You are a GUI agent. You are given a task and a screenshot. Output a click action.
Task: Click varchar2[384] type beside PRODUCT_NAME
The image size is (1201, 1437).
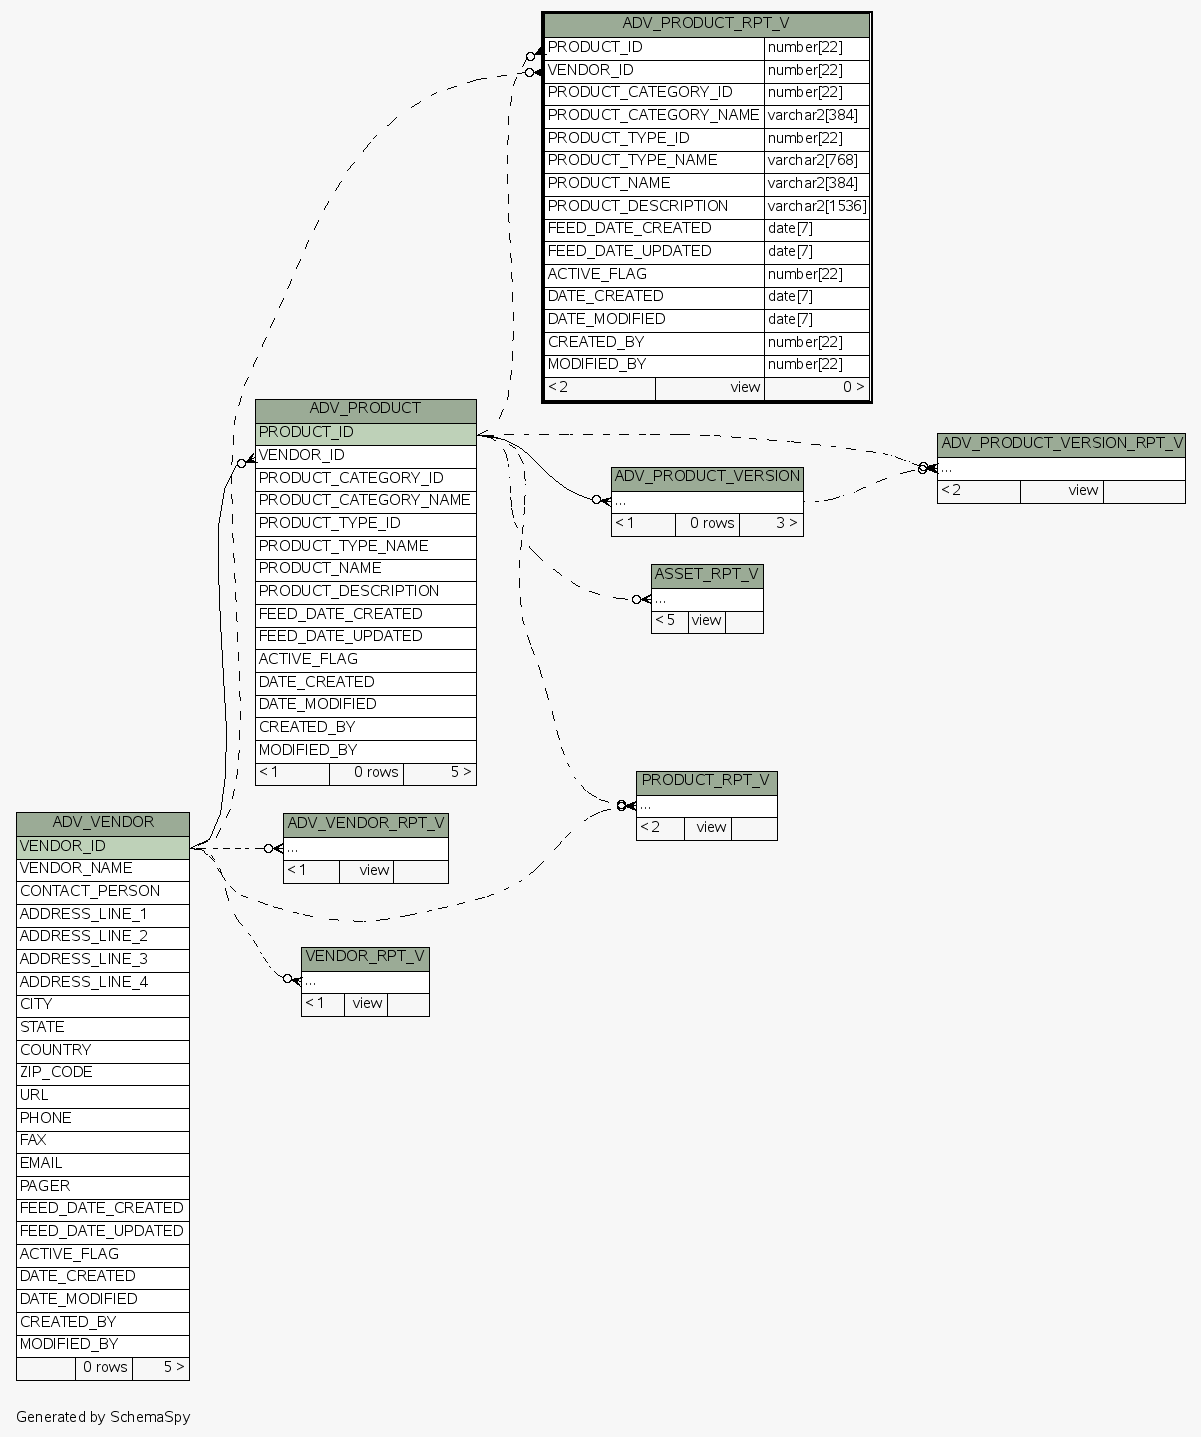click(x=817, y=184)
